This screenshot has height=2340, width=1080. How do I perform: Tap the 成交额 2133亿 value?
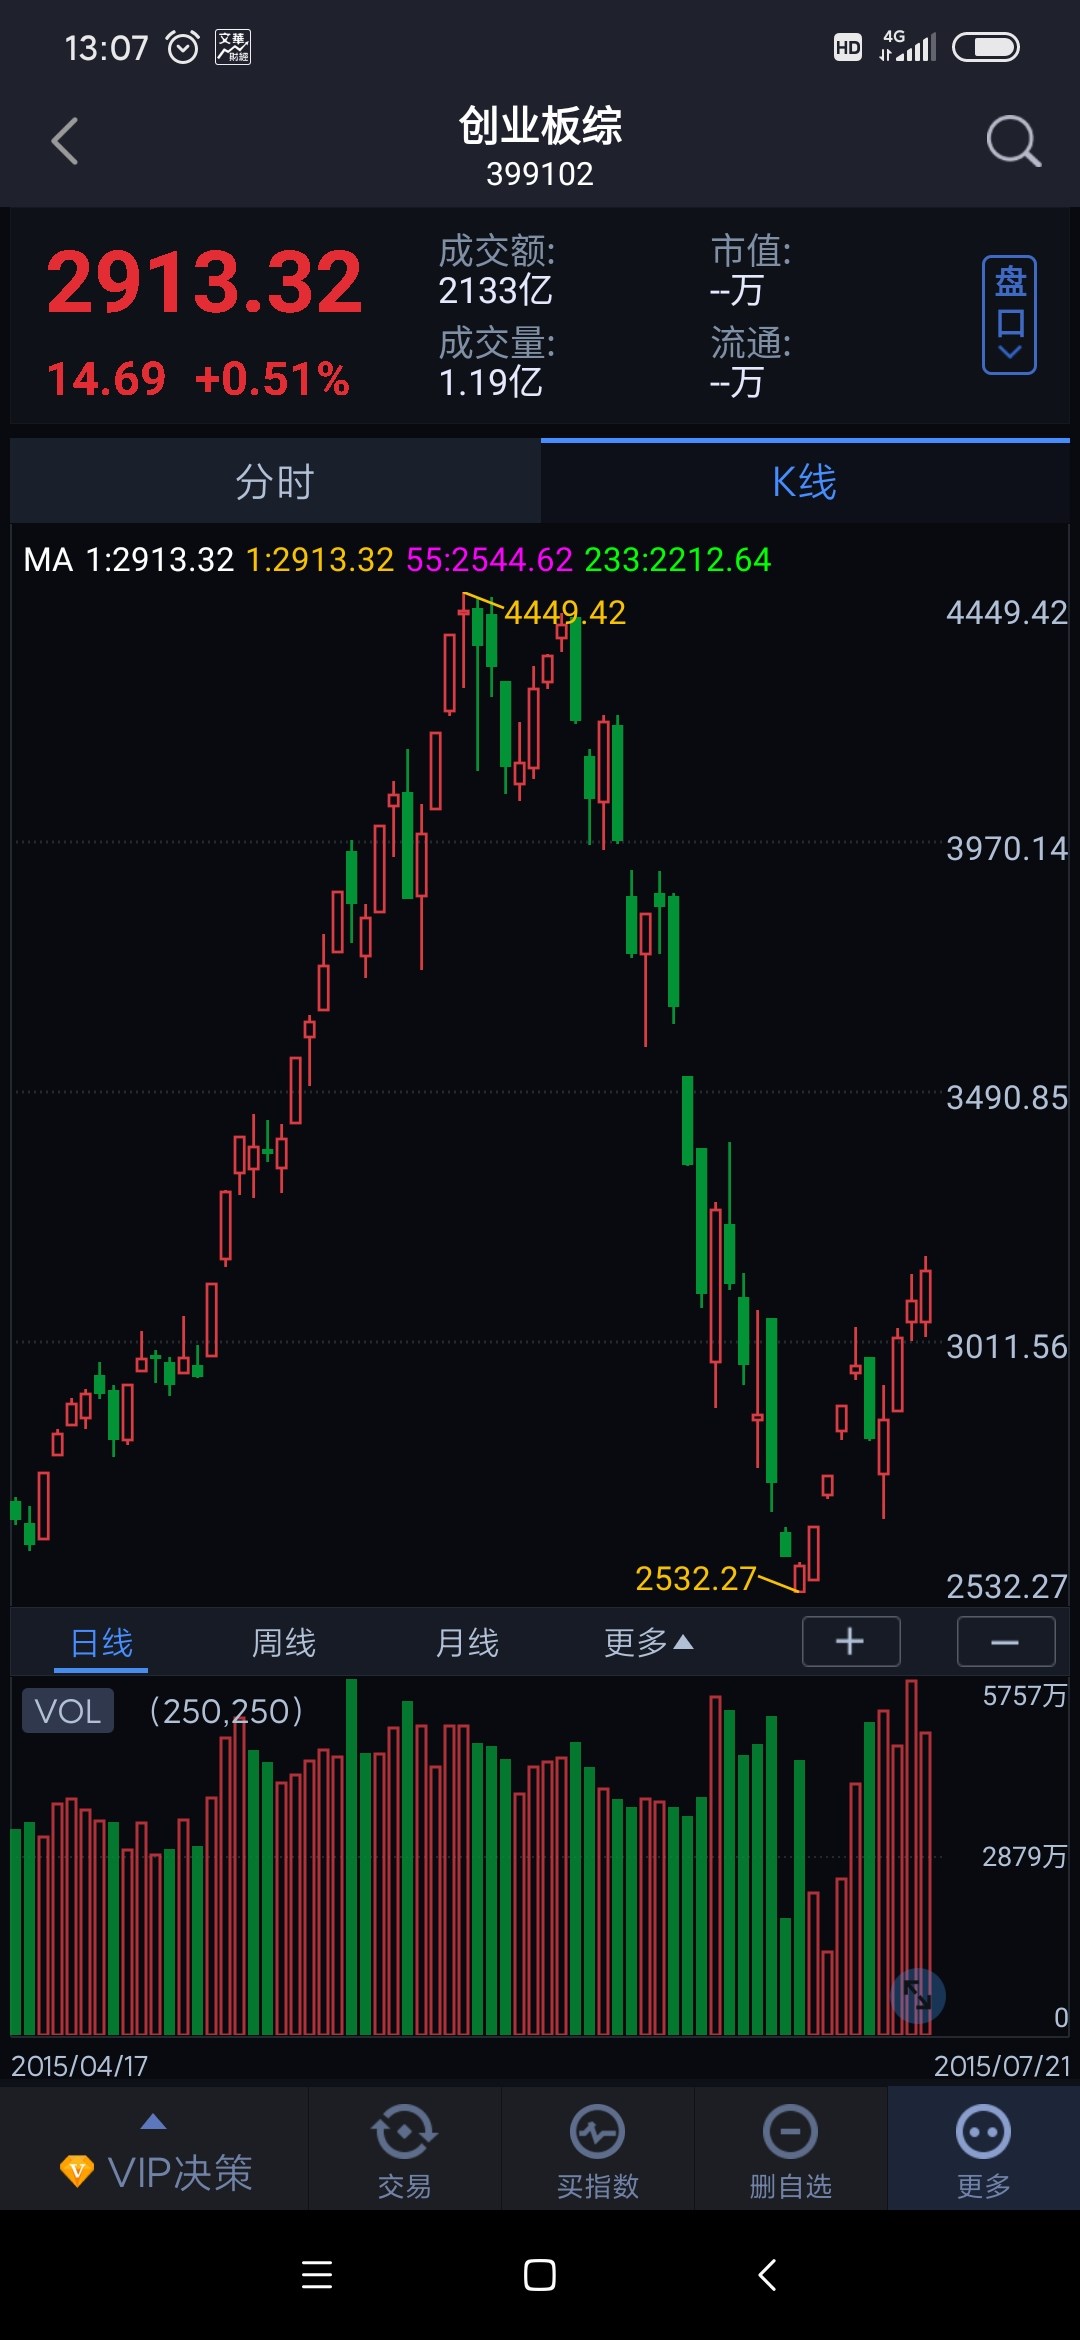pyautogui.click(x=495, y=291)
